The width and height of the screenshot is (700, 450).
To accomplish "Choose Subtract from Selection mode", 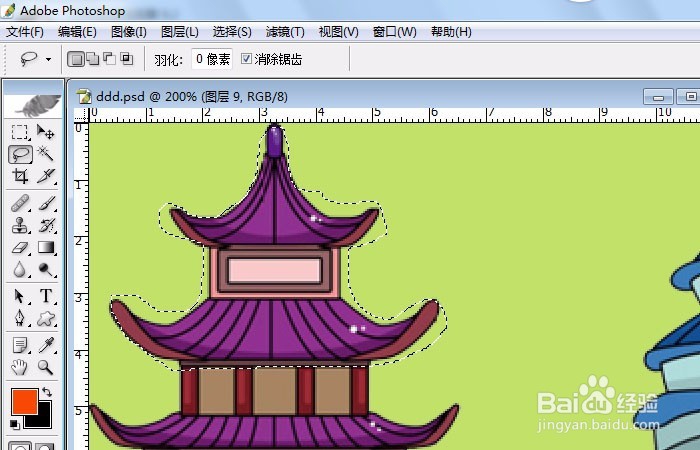I will (109, 59).
